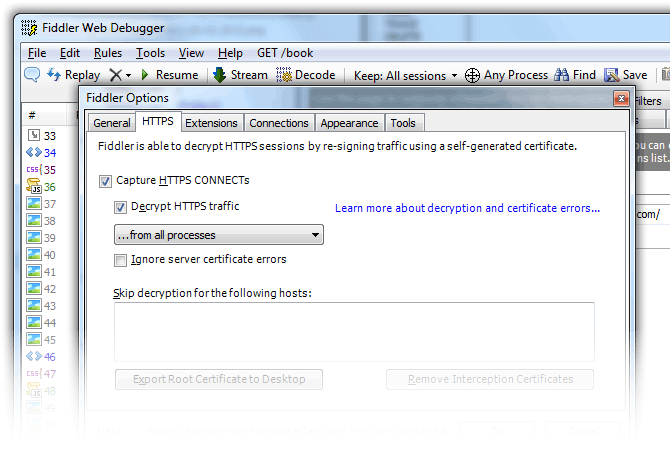Click Export Root Certificate to Desktop button
Screen dimensions: 670x470
219,379
